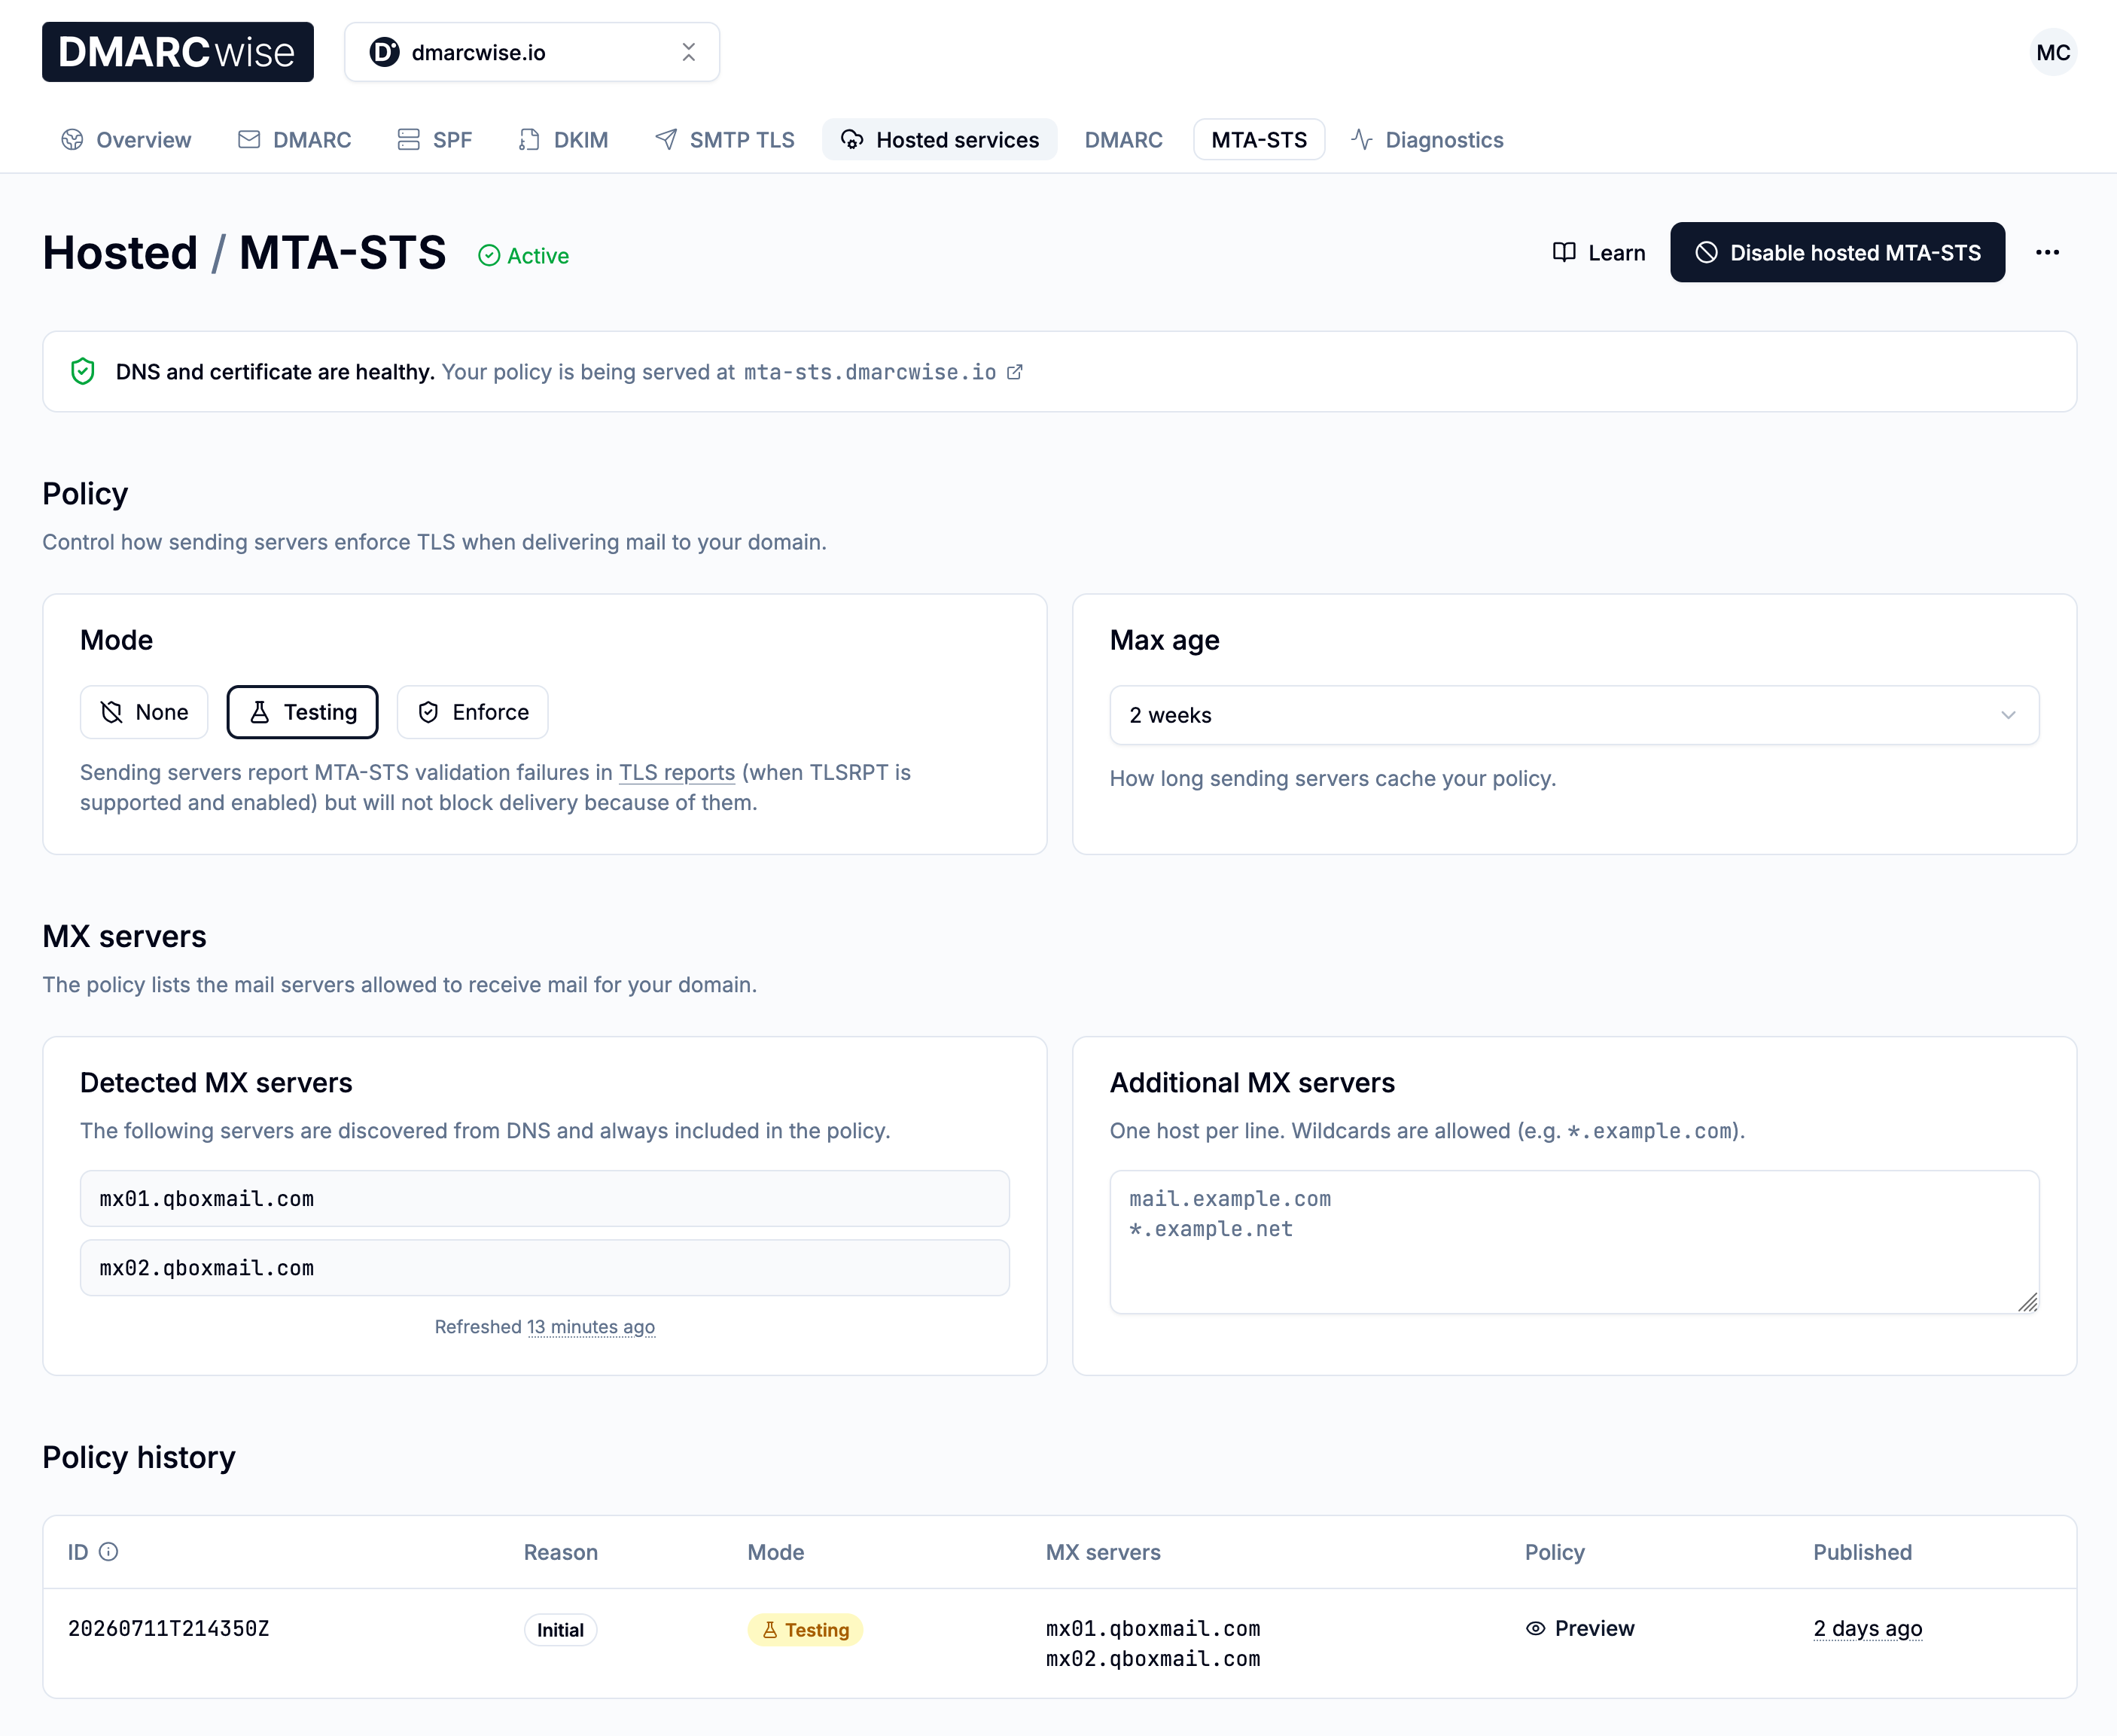Click the mx01.qboxmail.com detected server field
The image size is (2117, 1736).
point(545,1199)
